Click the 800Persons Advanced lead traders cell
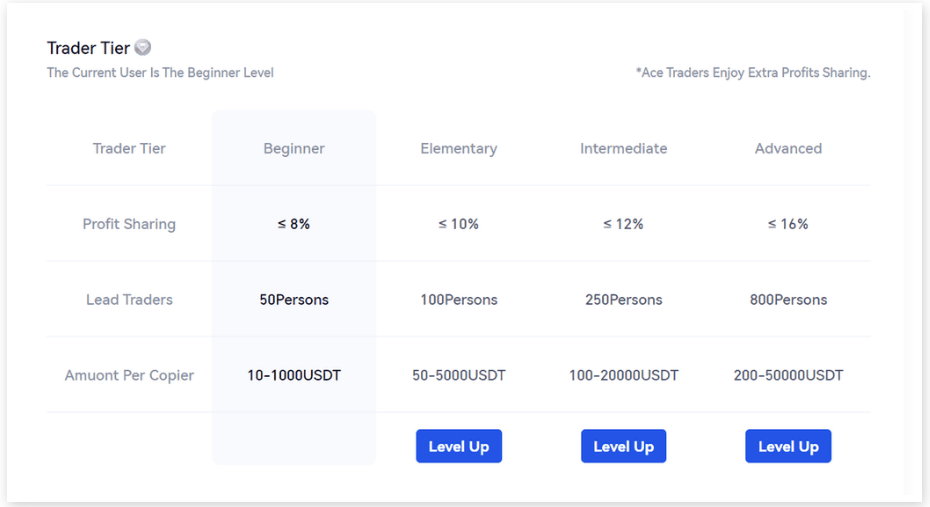The height and width of the screenshot is (507, 930). 788,299
